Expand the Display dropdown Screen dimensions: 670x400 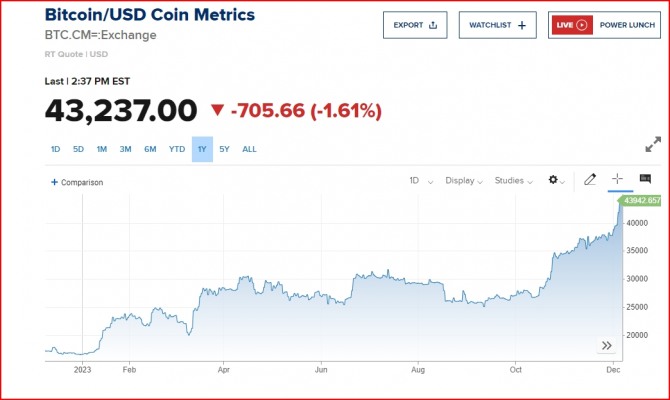coord(464,181)
